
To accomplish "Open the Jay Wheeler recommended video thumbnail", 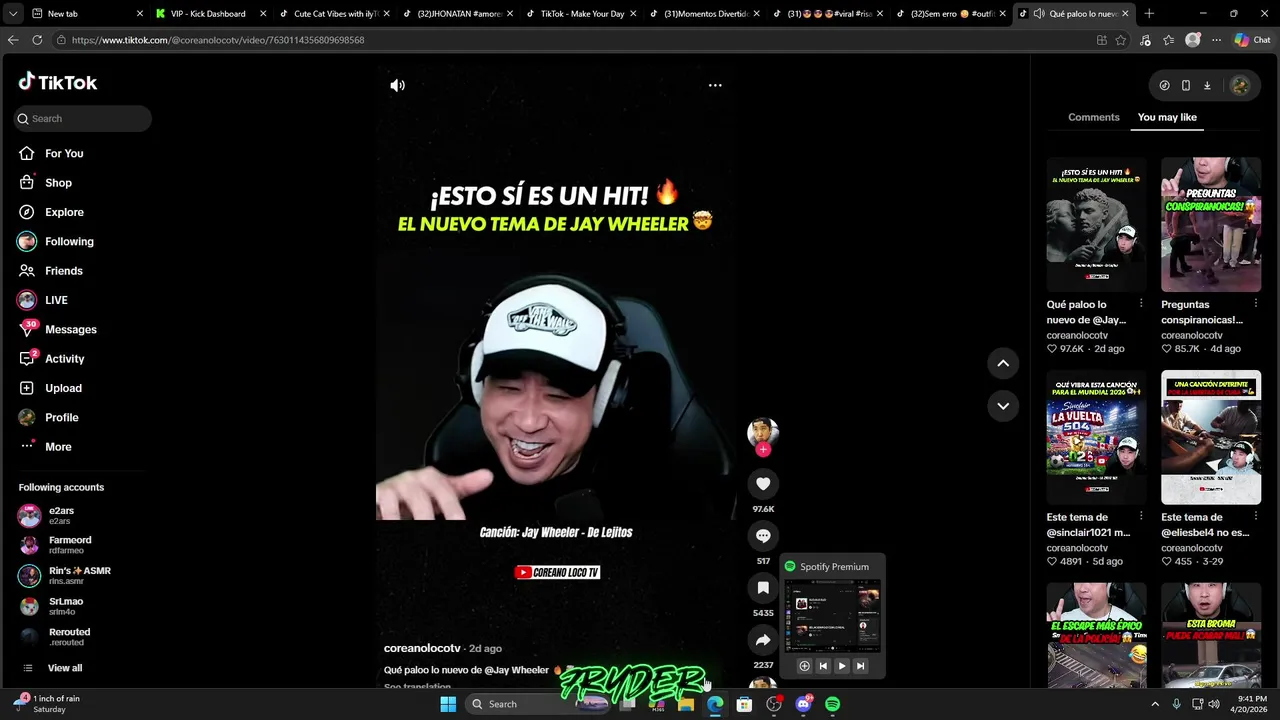I will tap(1097, 224).
